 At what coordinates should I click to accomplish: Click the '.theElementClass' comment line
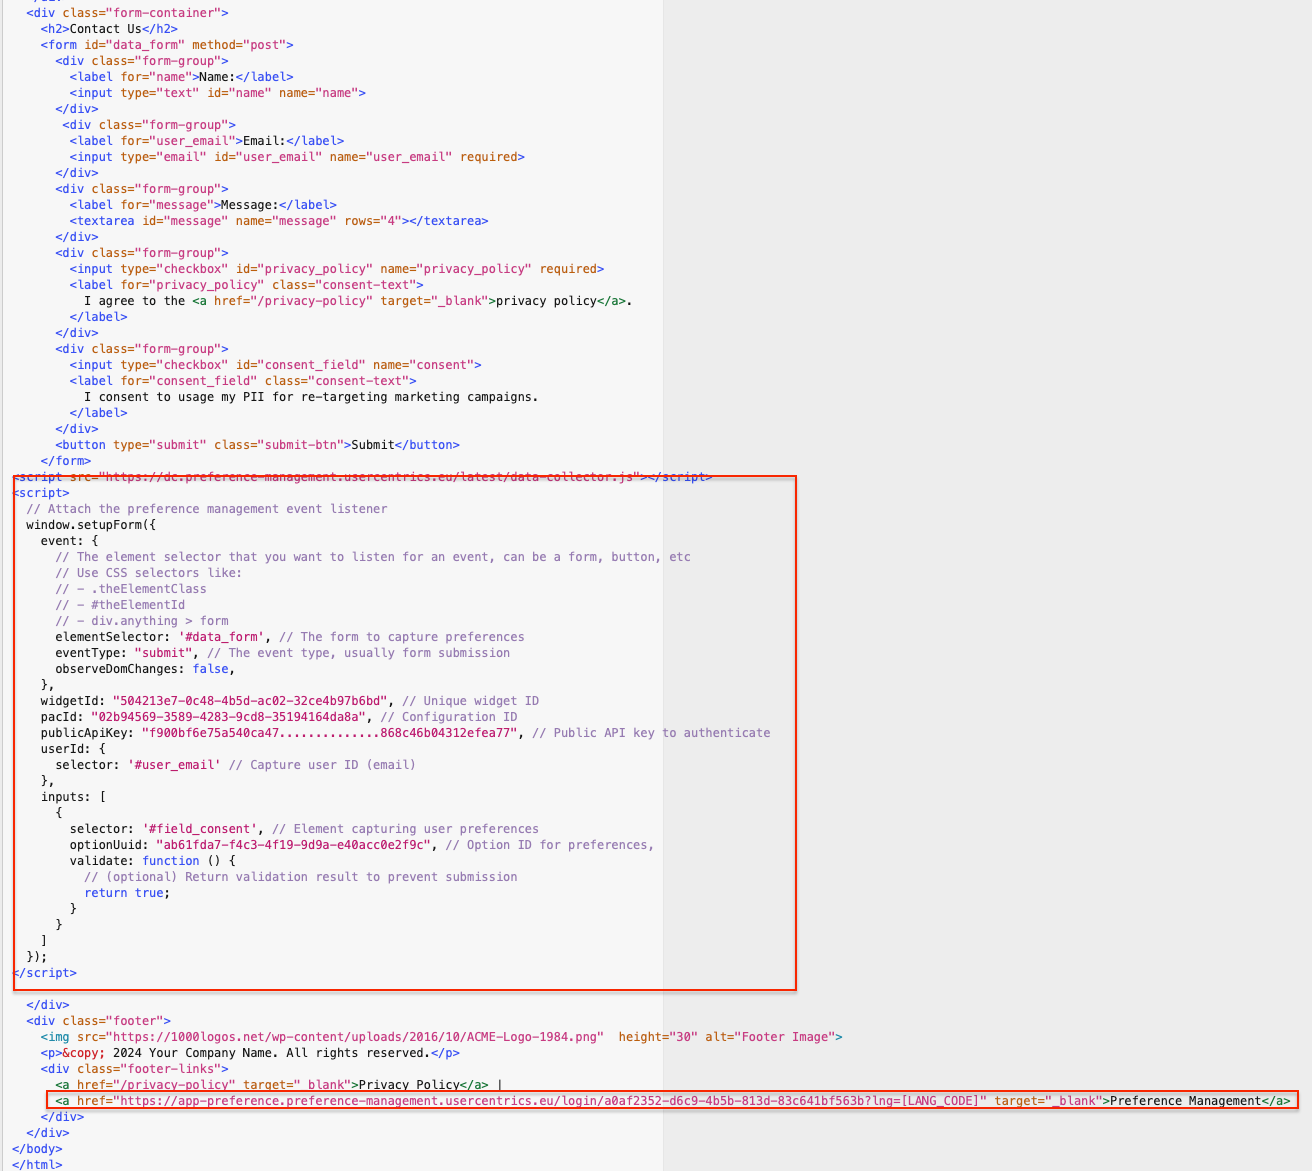point(131,589)
